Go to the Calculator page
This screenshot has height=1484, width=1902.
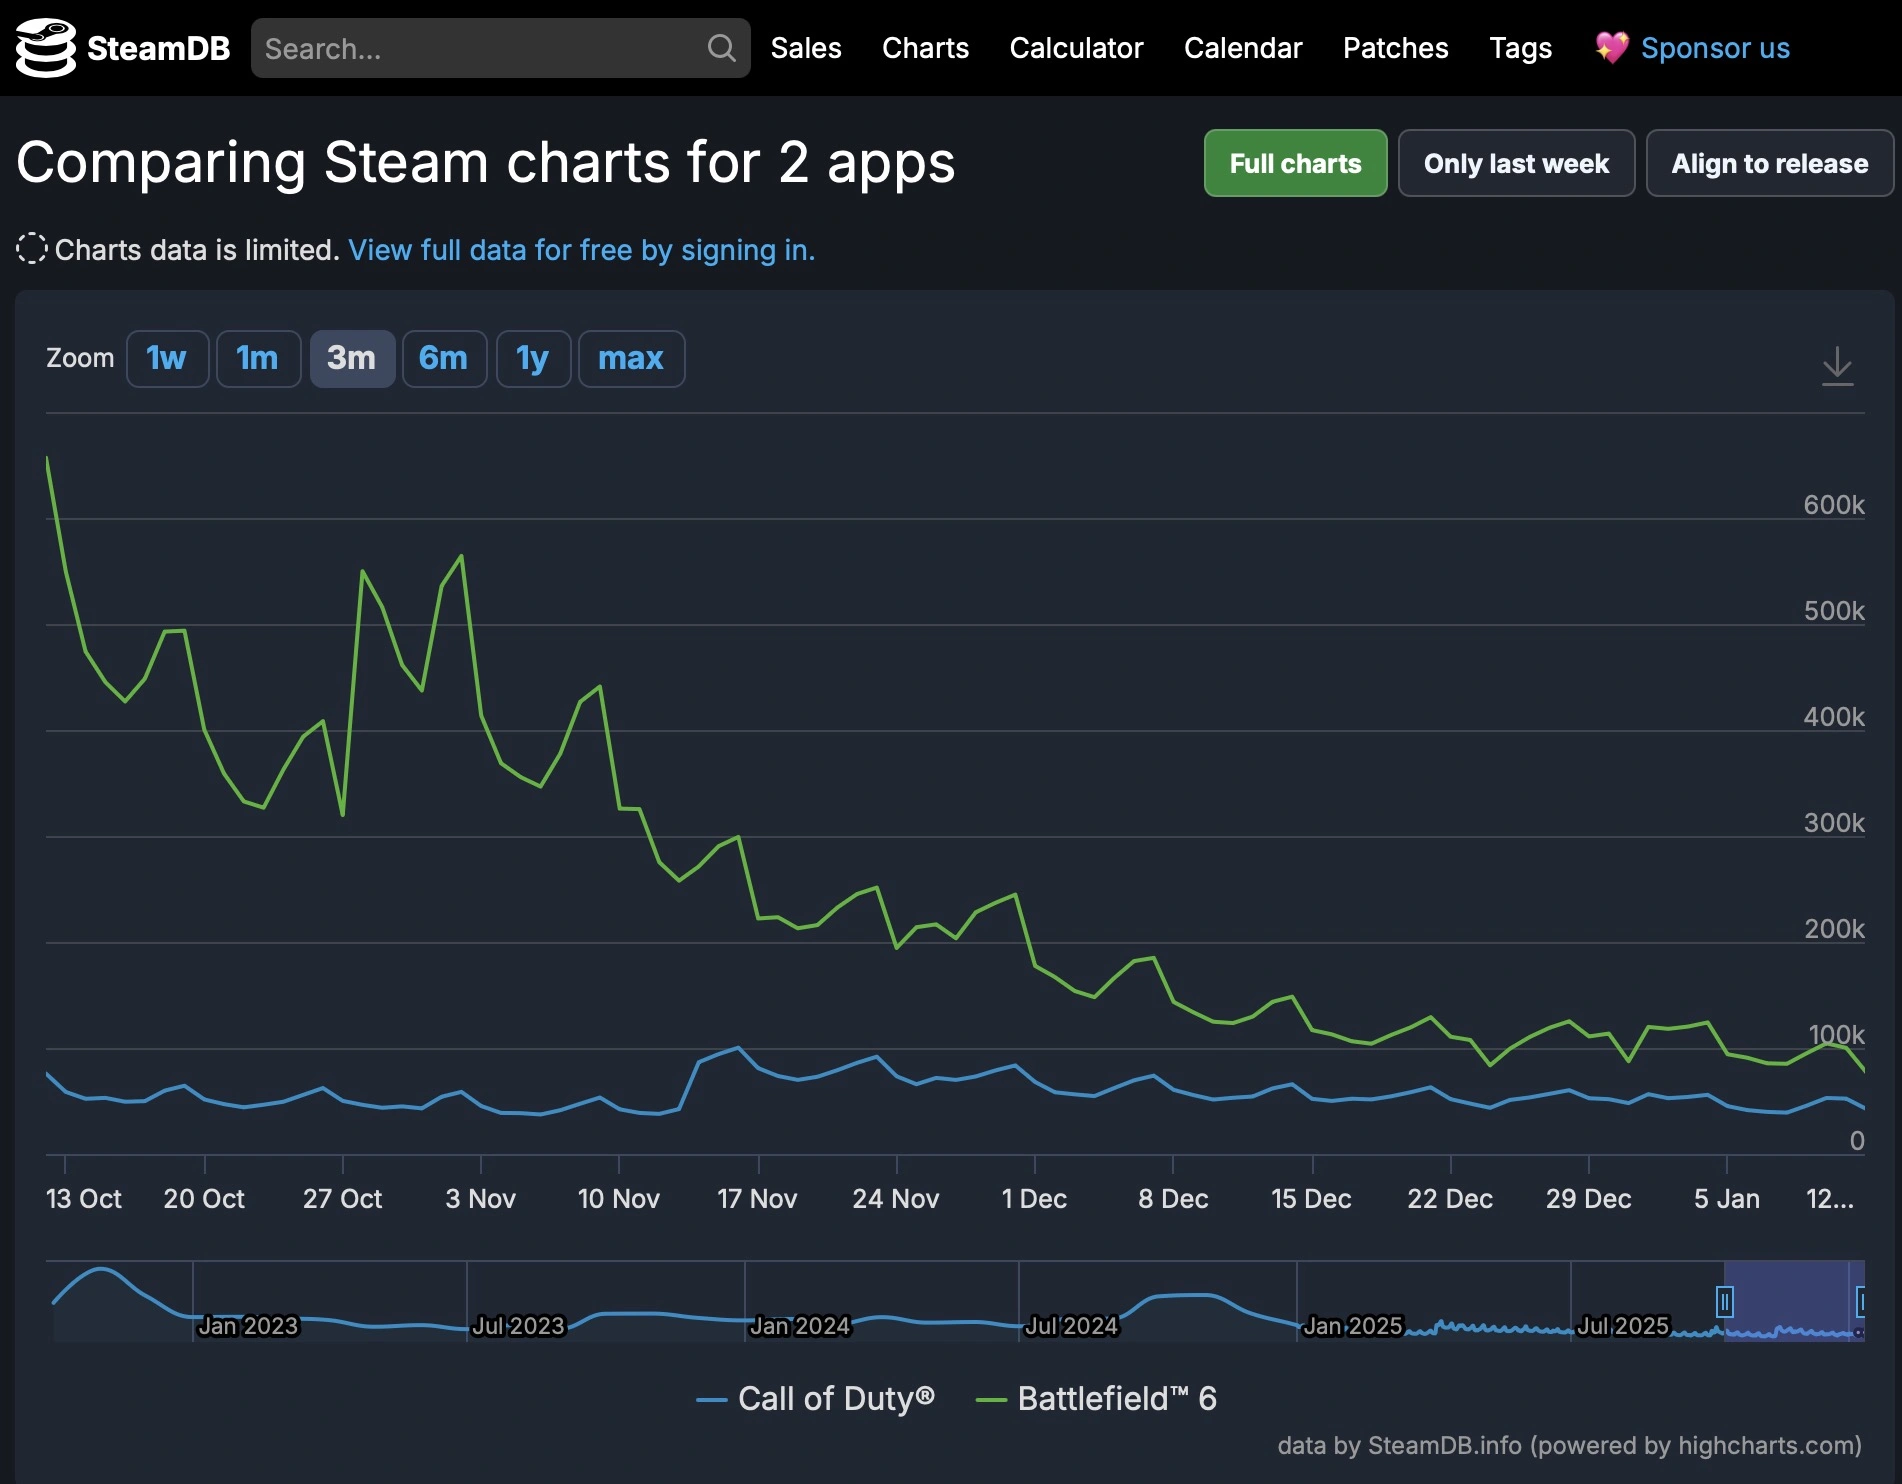coord(1076,48)
